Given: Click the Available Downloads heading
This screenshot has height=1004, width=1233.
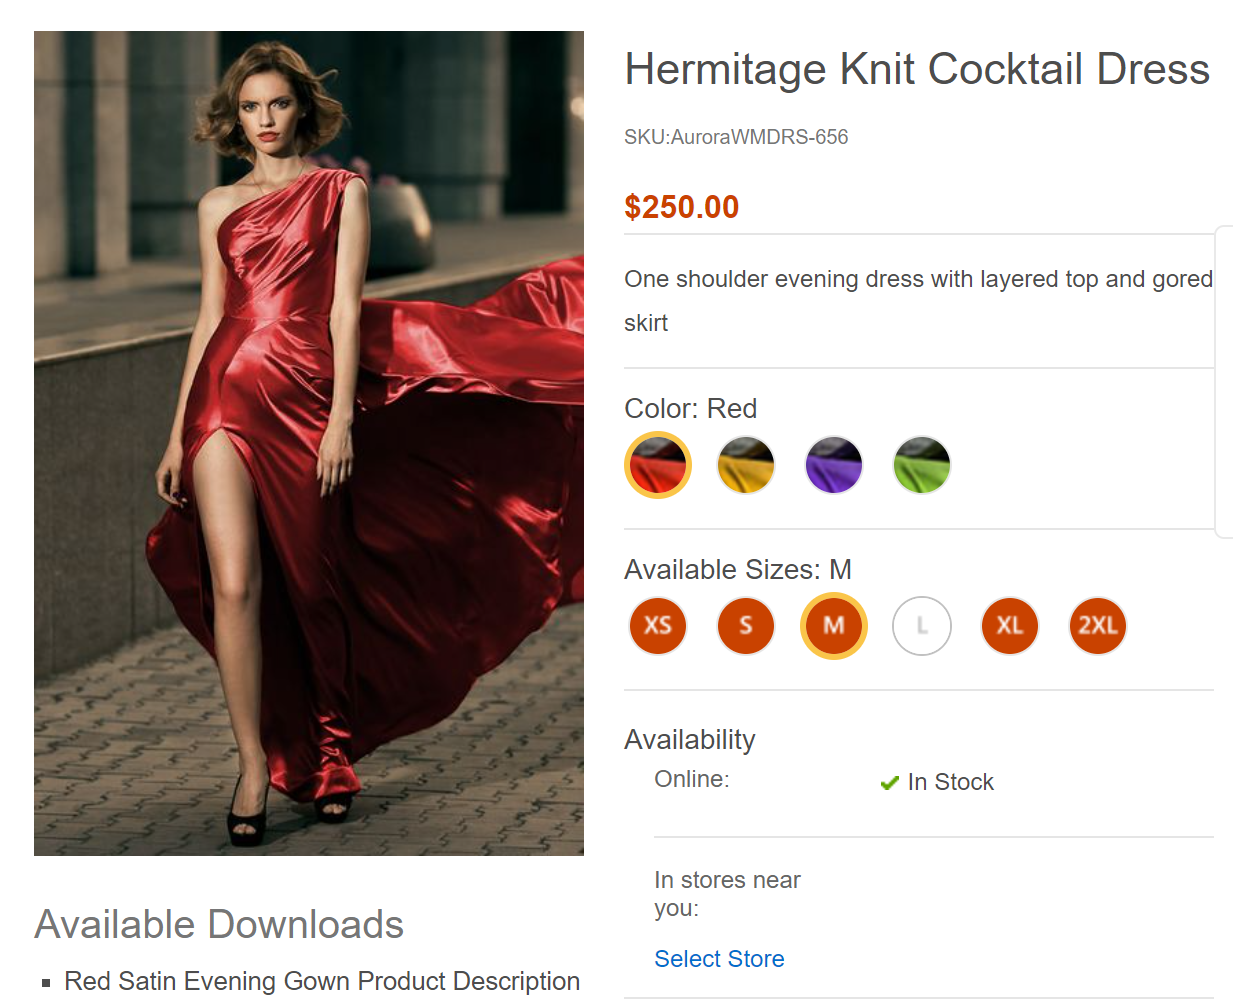Looking at the screenshot, I should pyautogui.click(x=220, y=925).
